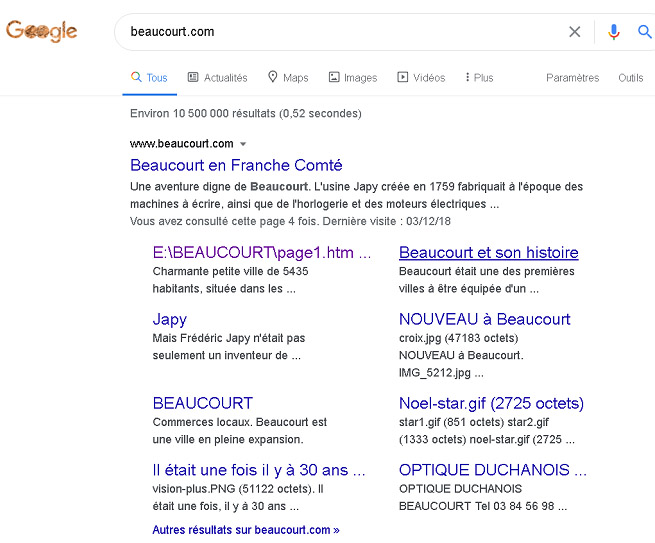Click the www.beaucourt.com URL text

click(x=182, y=144)
